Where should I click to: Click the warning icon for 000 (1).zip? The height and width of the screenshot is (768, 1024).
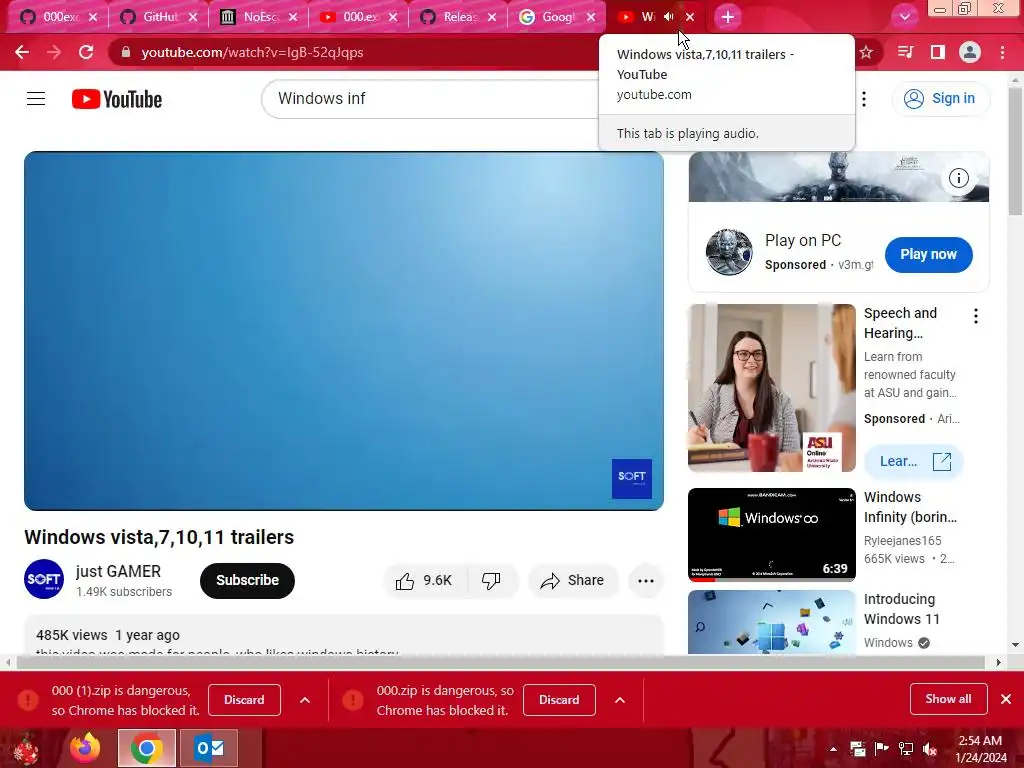coord(28,700)
